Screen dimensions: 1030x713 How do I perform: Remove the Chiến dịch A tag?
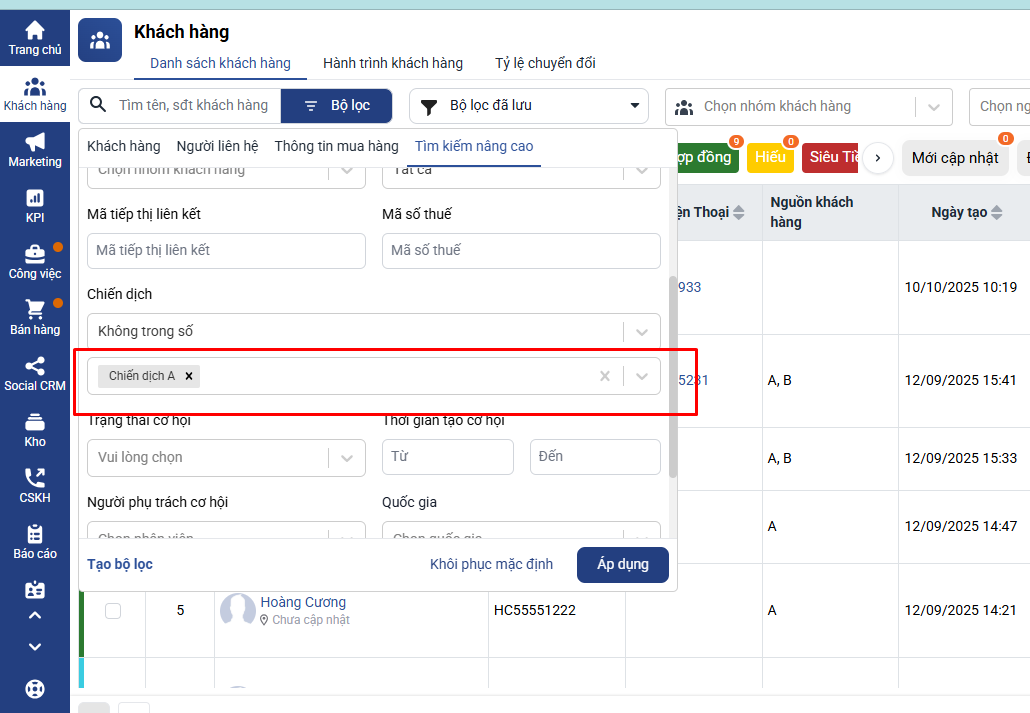[188, 376]
